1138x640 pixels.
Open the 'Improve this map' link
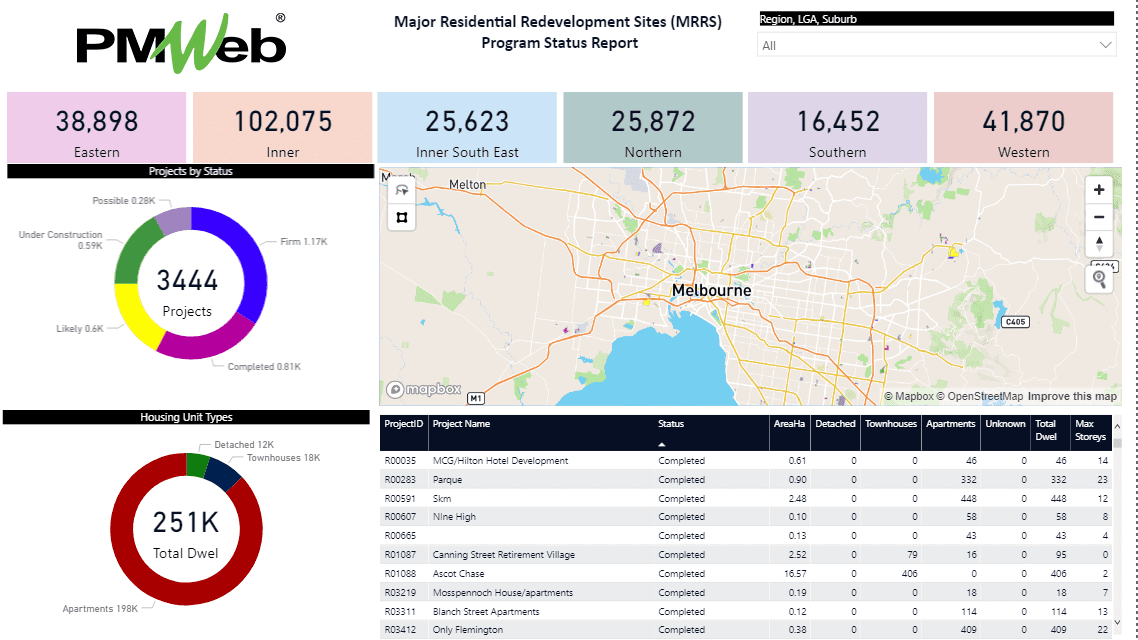point(1072,396)
